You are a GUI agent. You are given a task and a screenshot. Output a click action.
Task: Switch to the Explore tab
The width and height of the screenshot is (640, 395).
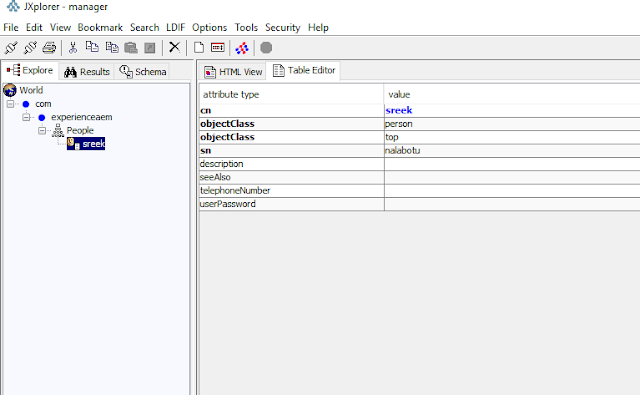(30, 71)
